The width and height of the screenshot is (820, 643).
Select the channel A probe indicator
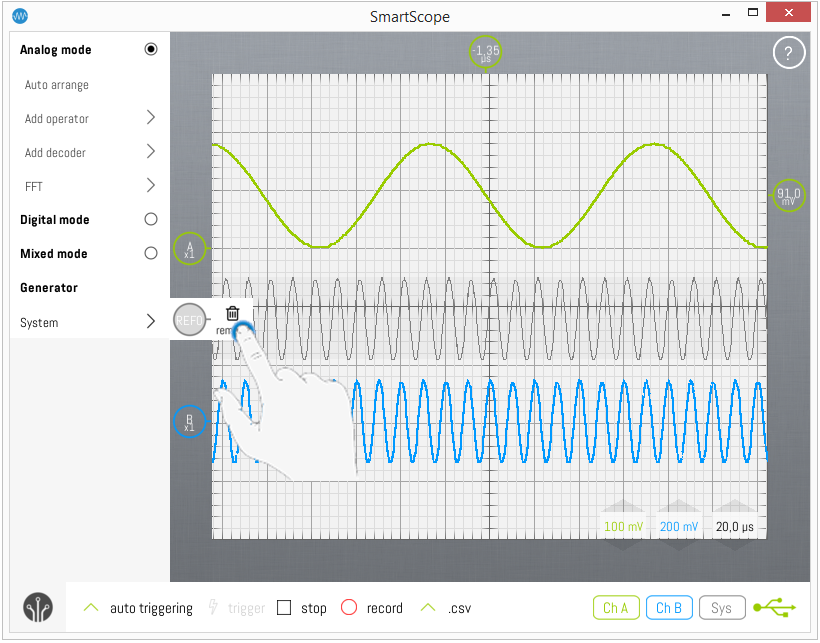[x=189, y=249]
